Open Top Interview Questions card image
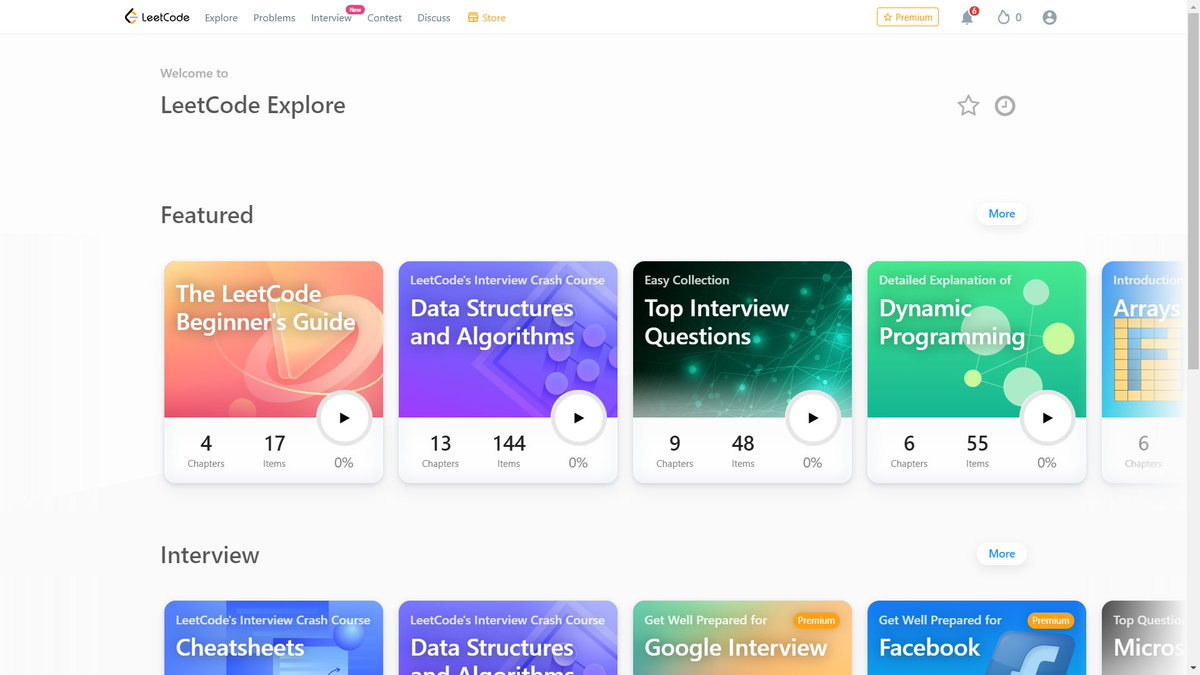The width and height of the screenshot is (1200, 675). coord(742,340)
